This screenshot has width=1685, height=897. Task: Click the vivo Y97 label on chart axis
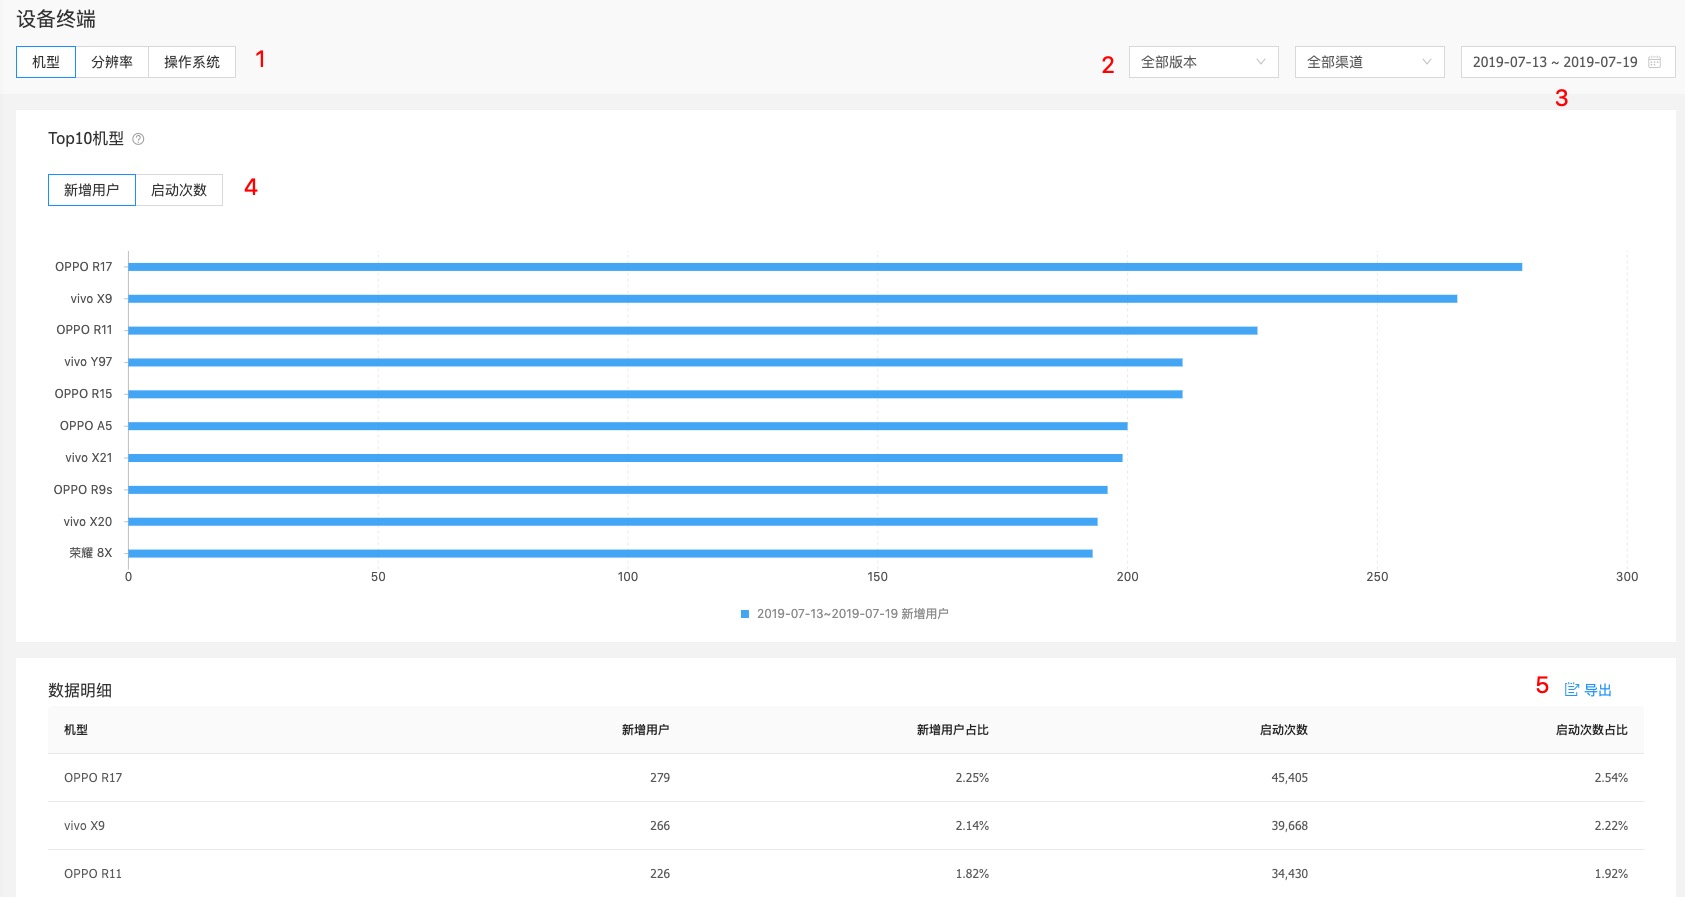point(88,362)
